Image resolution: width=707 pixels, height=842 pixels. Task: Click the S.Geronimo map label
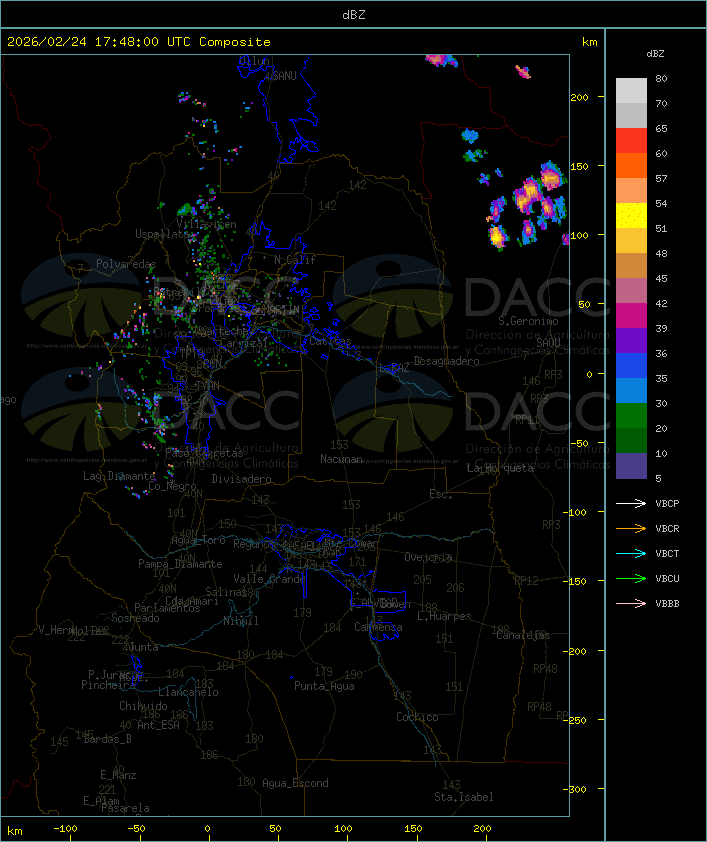point(528,321)
